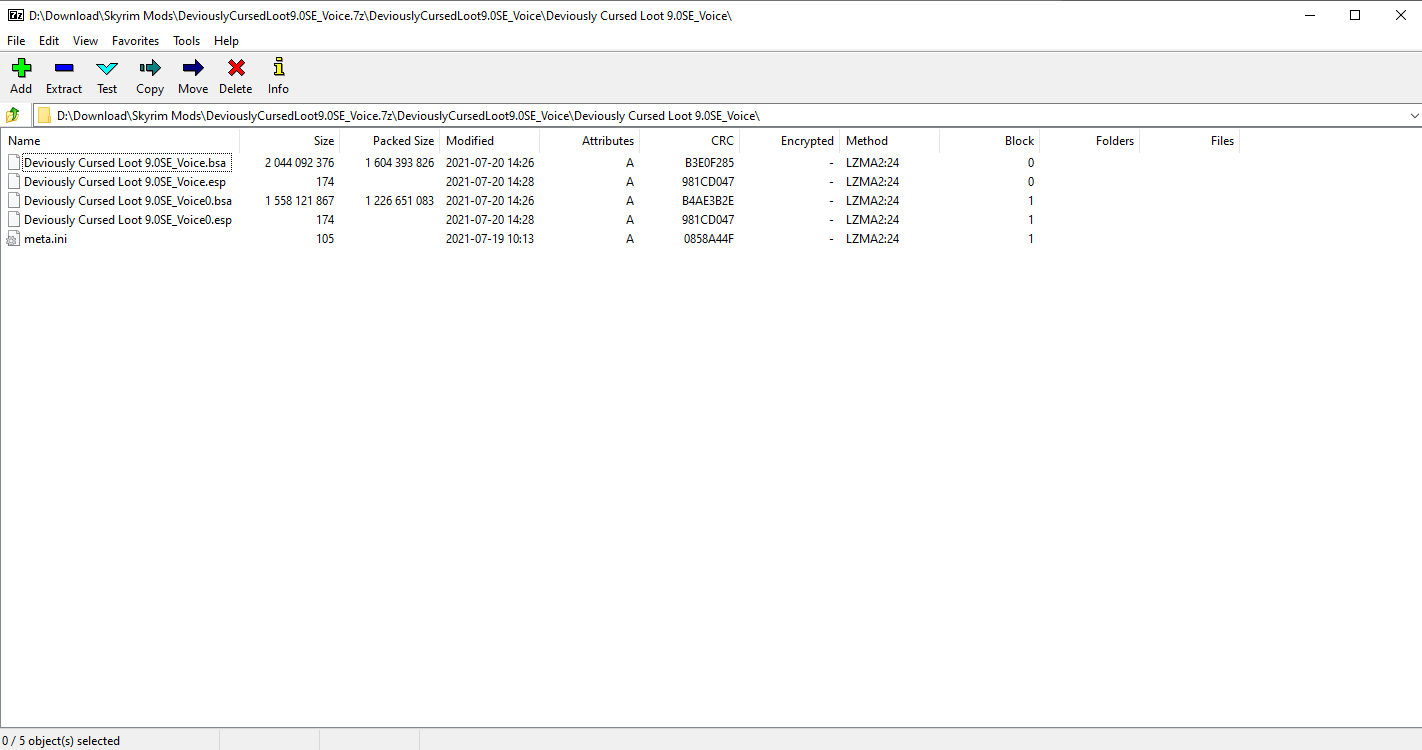Minimize the 7-Zip window

pos(1308,15)
